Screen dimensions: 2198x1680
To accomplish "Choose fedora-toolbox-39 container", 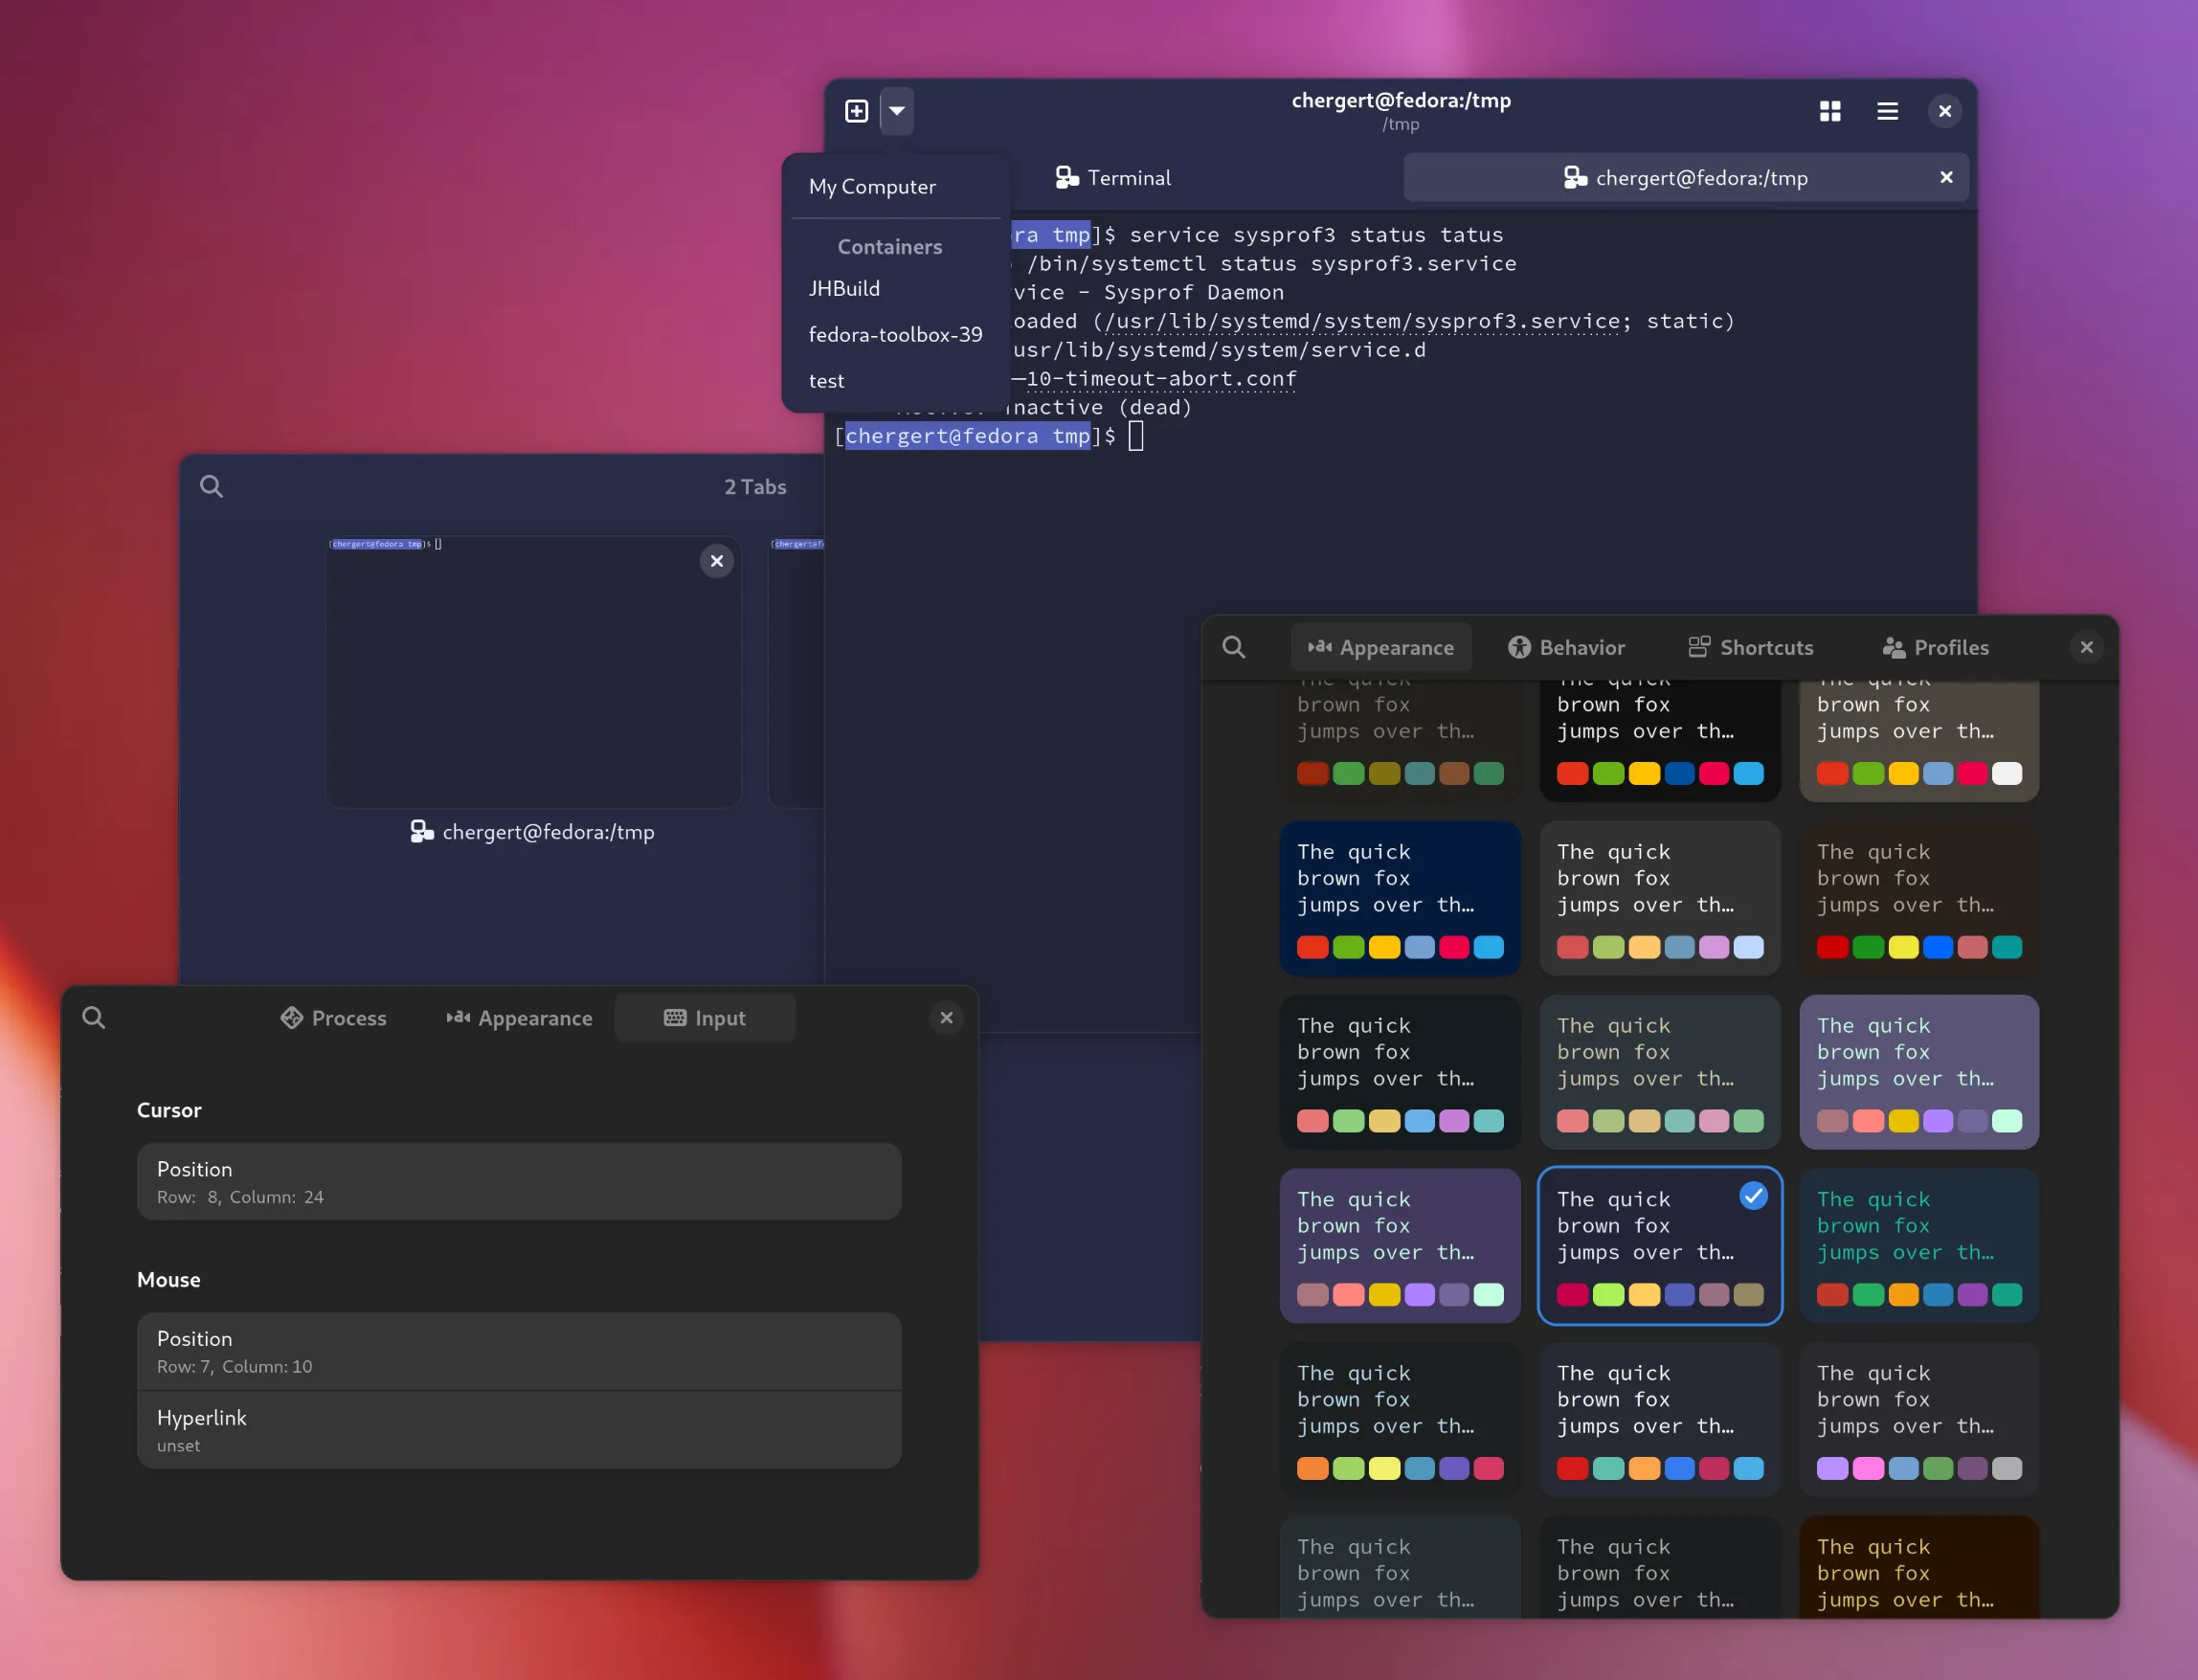I will pos(895,335).
